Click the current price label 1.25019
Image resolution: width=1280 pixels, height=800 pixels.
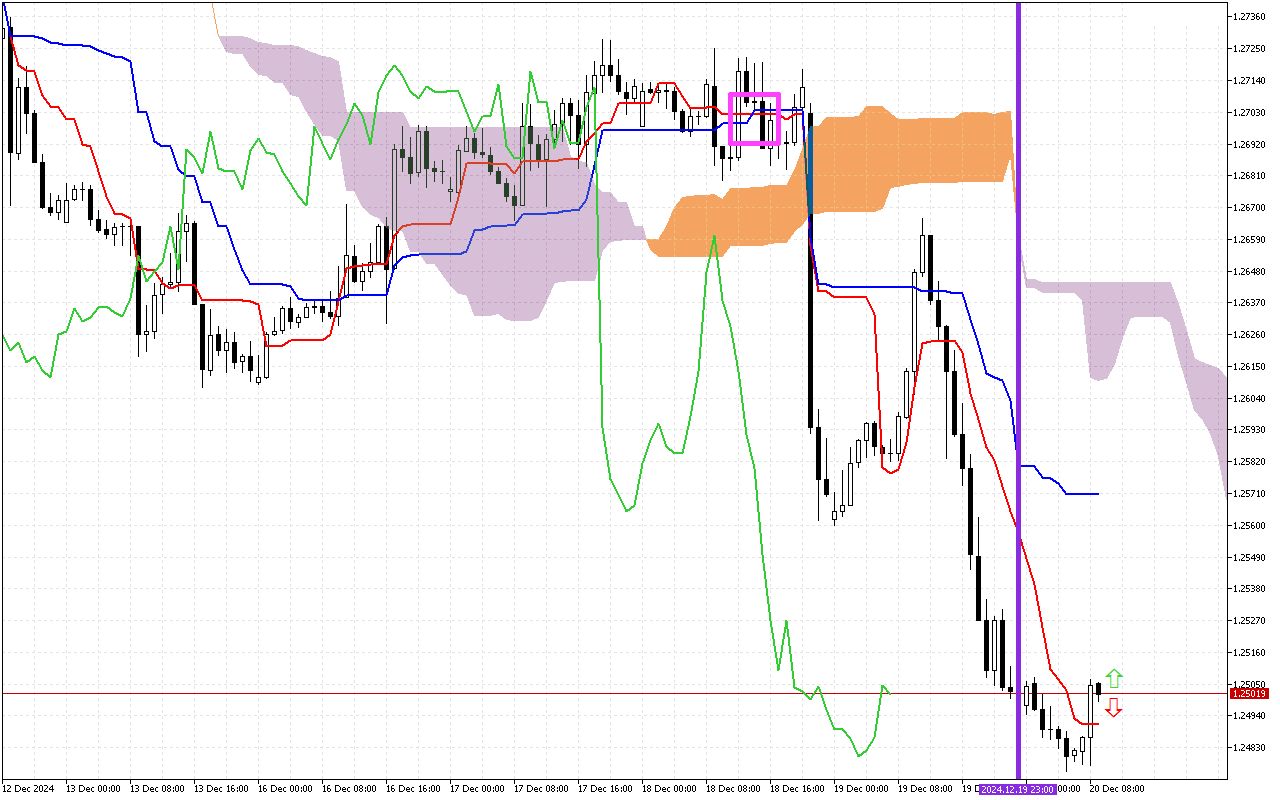1250,693
